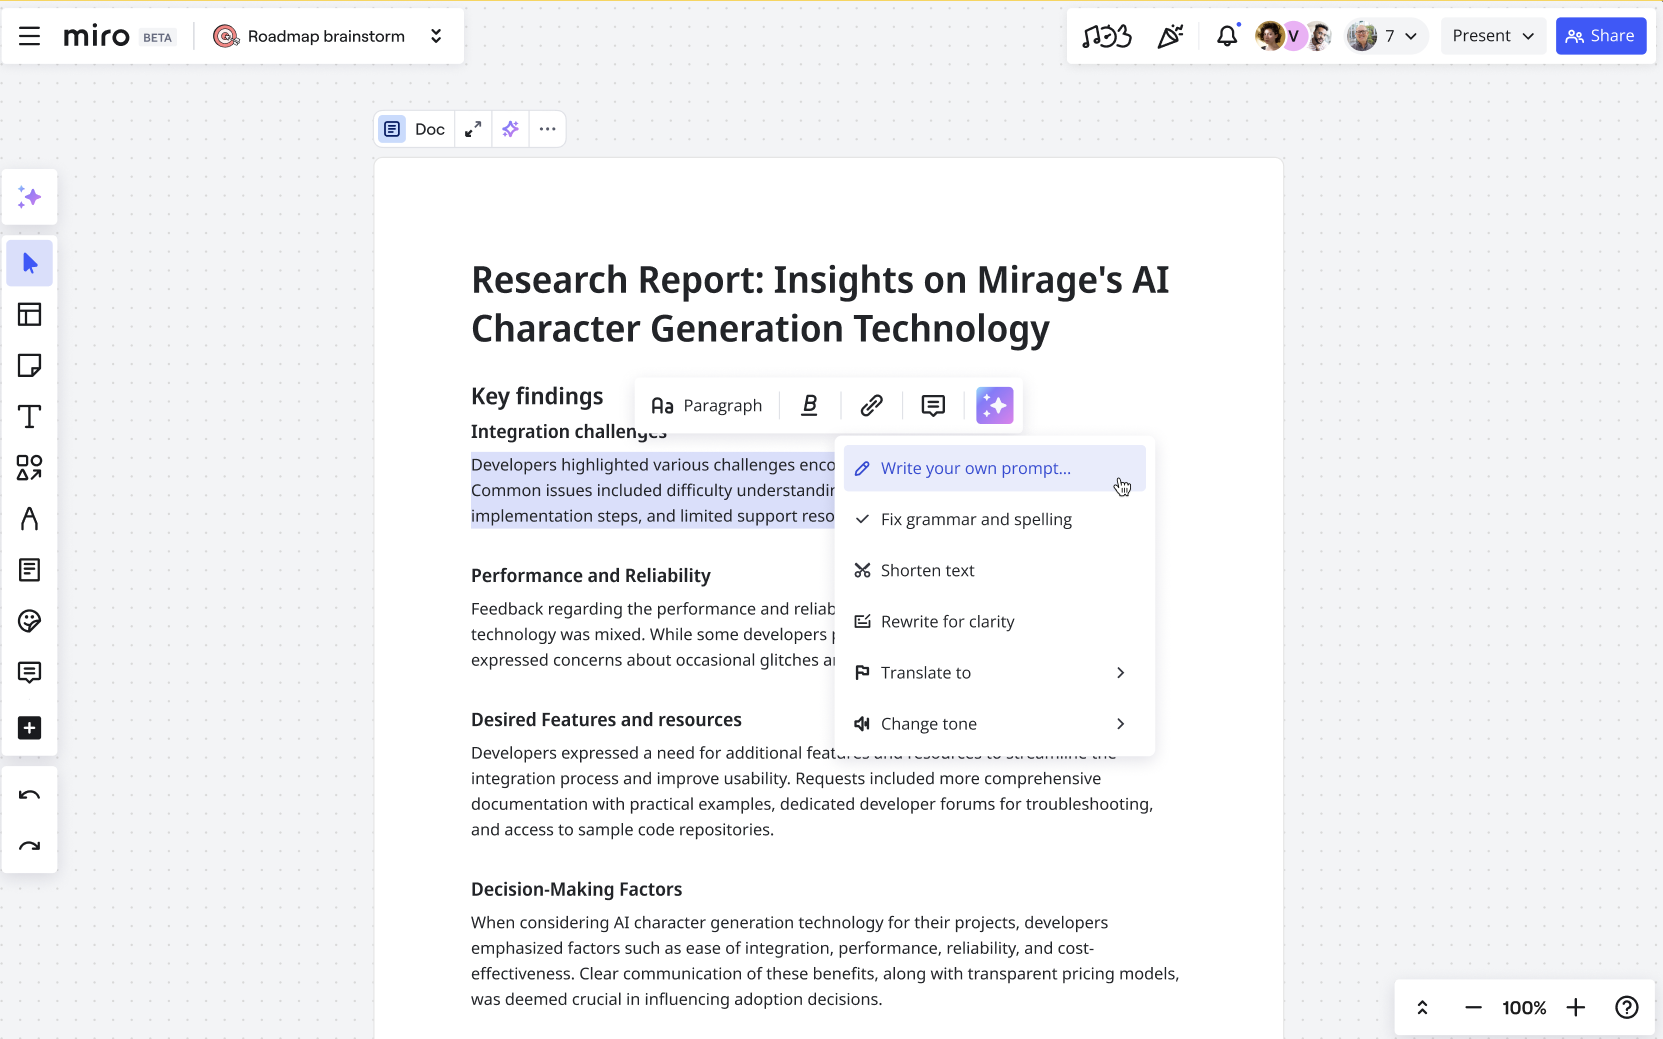Open the main hamburger menu
Viewport: 1663px width, 1039px height.
coord(29,36)
